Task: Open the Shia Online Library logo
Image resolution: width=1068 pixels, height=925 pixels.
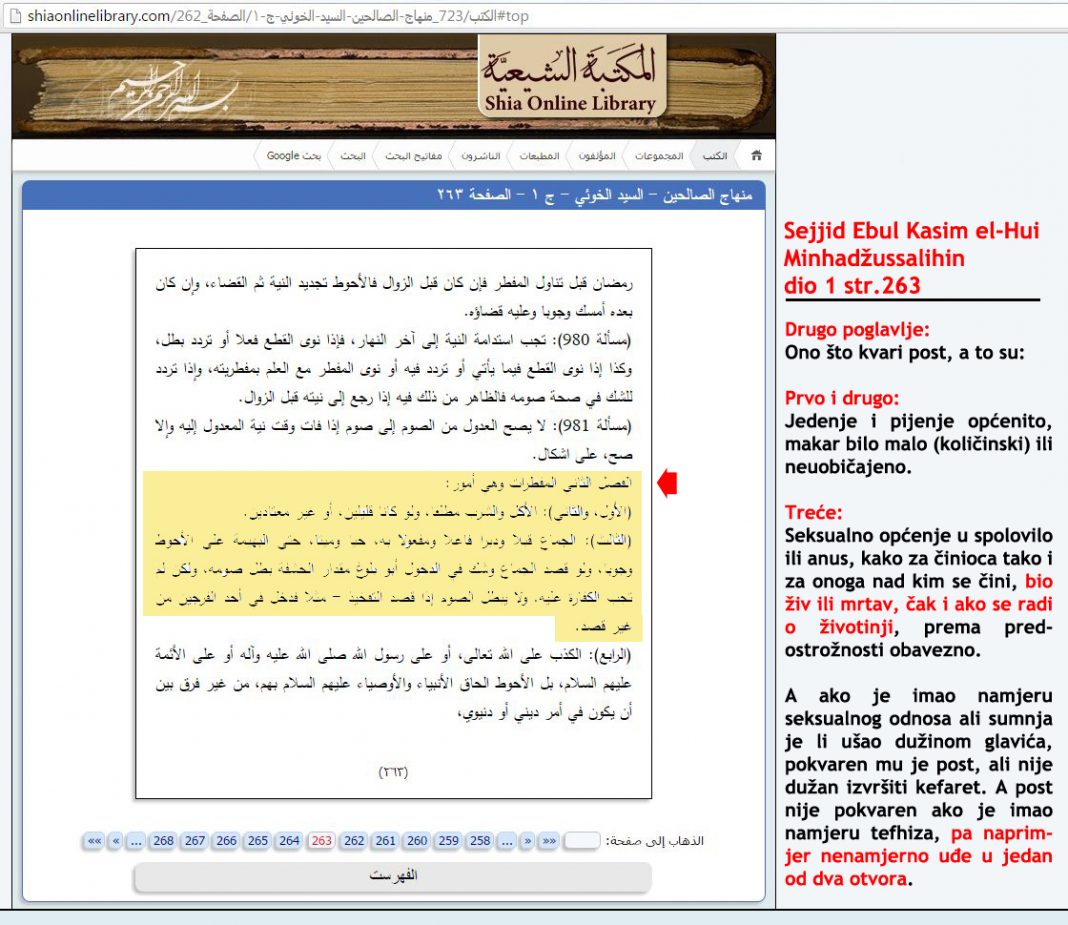Action: [x=571, y=78]
